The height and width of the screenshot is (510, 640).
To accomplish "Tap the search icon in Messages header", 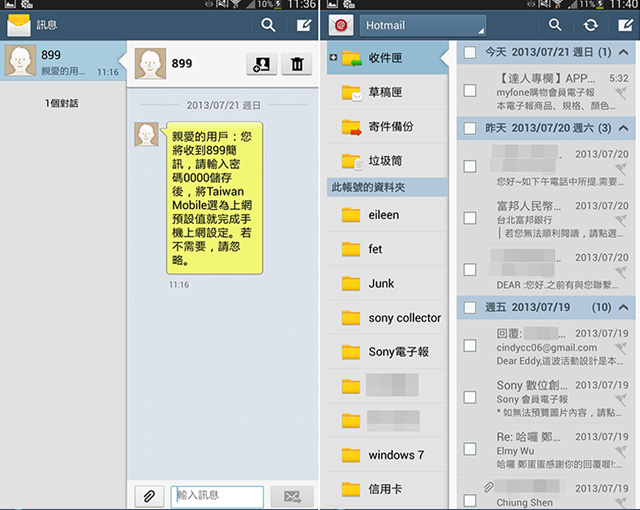I will [268, 25].
